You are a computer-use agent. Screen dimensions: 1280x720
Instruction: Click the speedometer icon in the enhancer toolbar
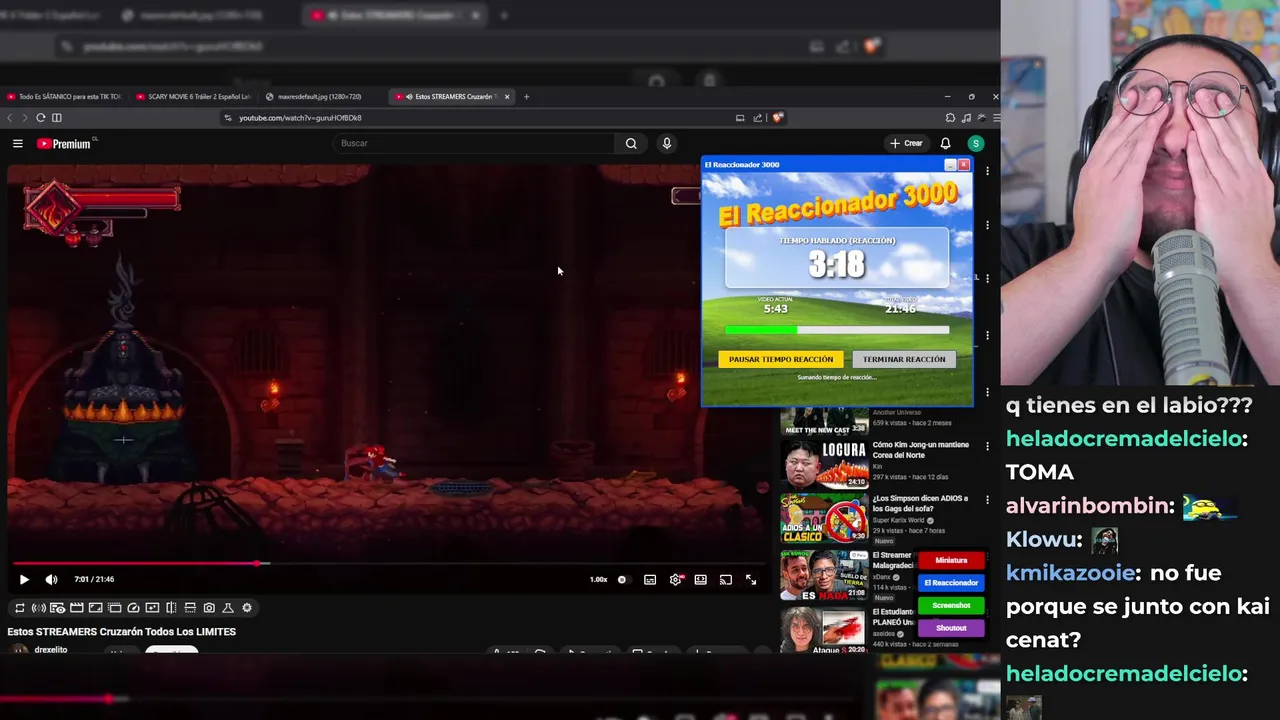[133, 608]
